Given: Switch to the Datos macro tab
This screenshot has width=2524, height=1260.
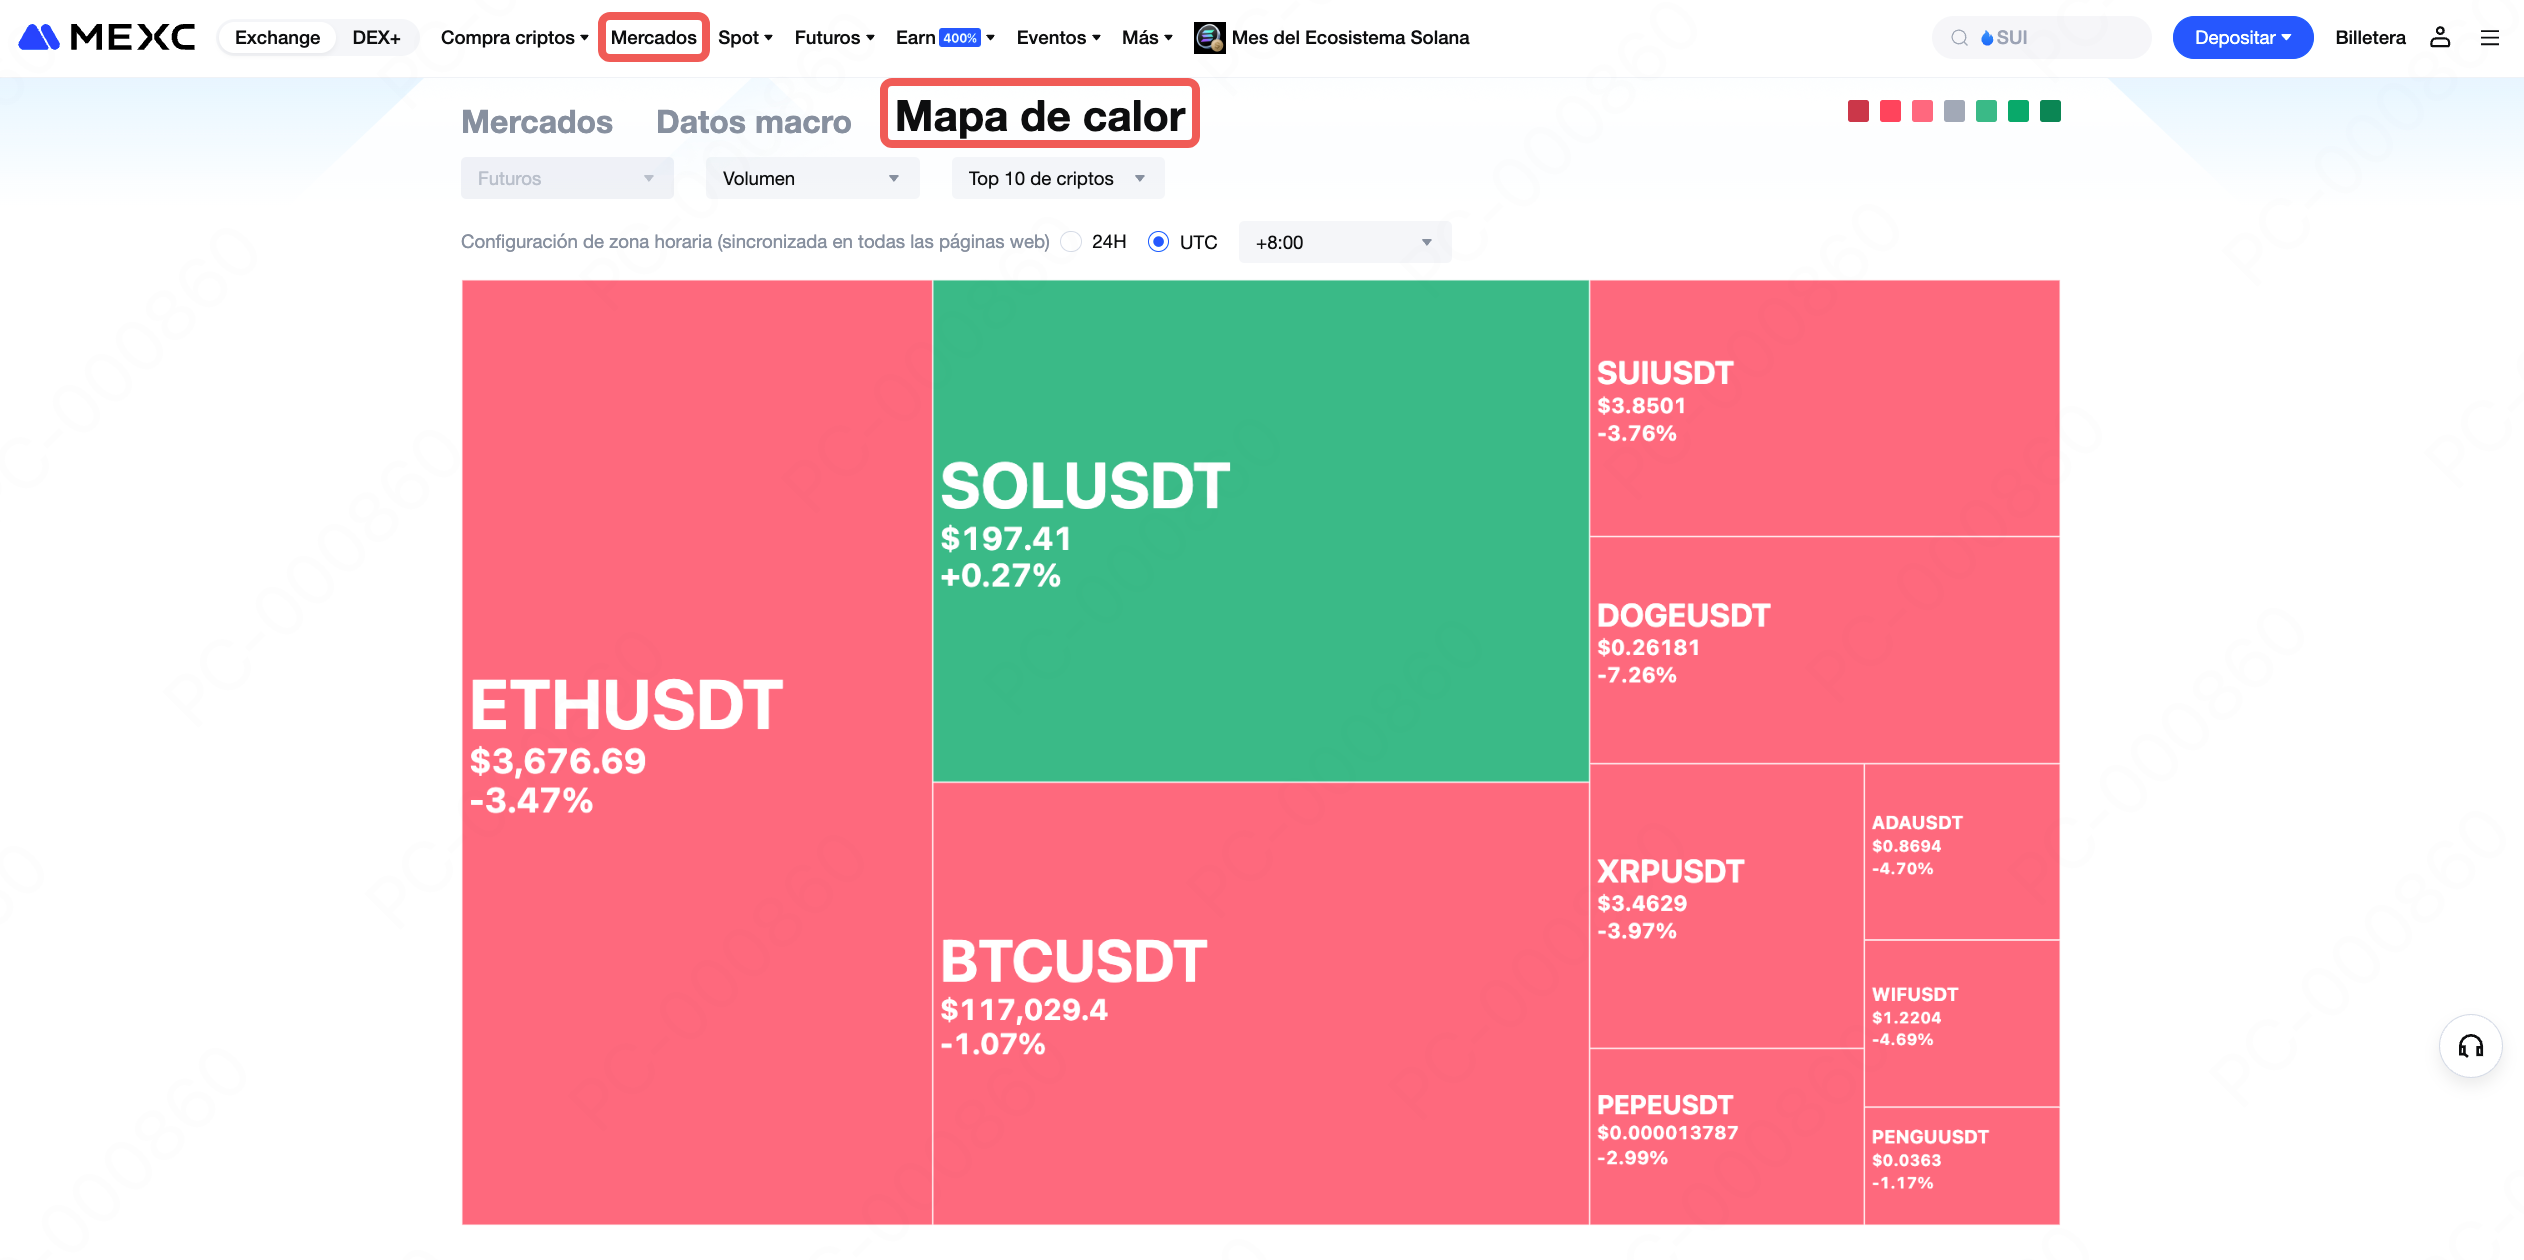Looking at the screenshot, I should [x=753, y=122].
